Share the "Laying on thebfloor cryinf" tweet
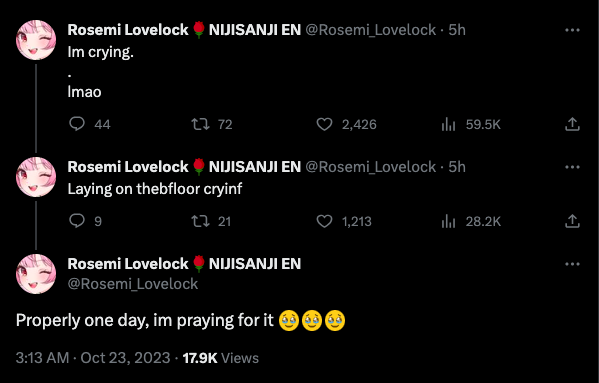Image resolution: width=599 pixels, height=383 pixels. point(572,221)
